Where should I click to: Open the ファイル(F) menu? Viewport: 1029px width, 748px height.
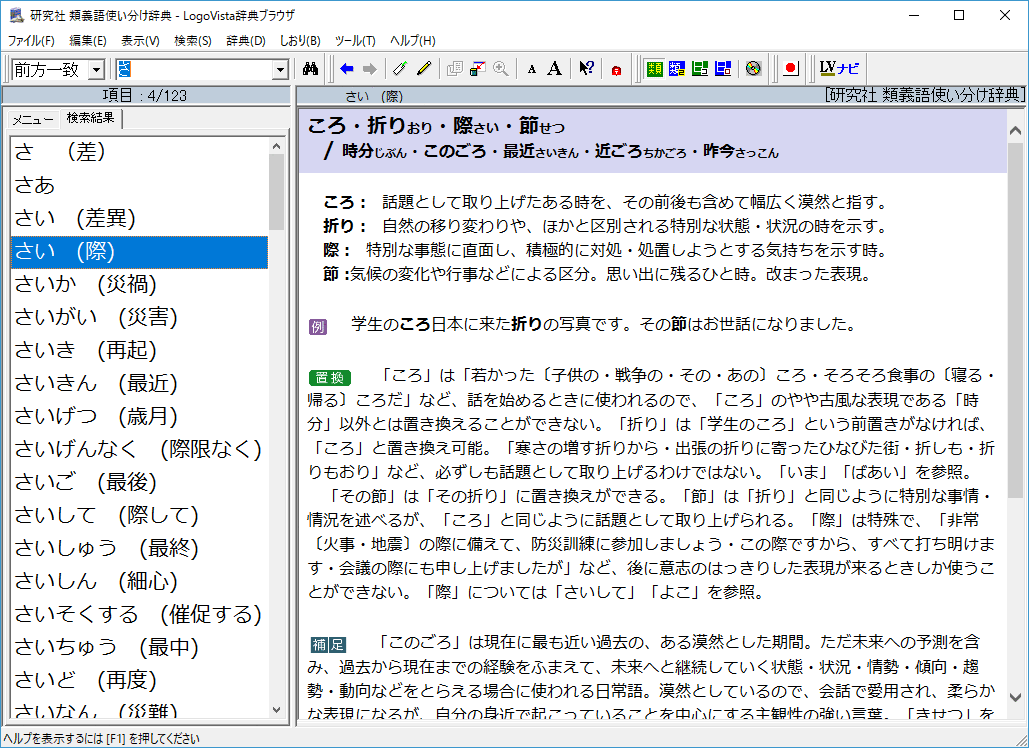[x=31, y=41]
